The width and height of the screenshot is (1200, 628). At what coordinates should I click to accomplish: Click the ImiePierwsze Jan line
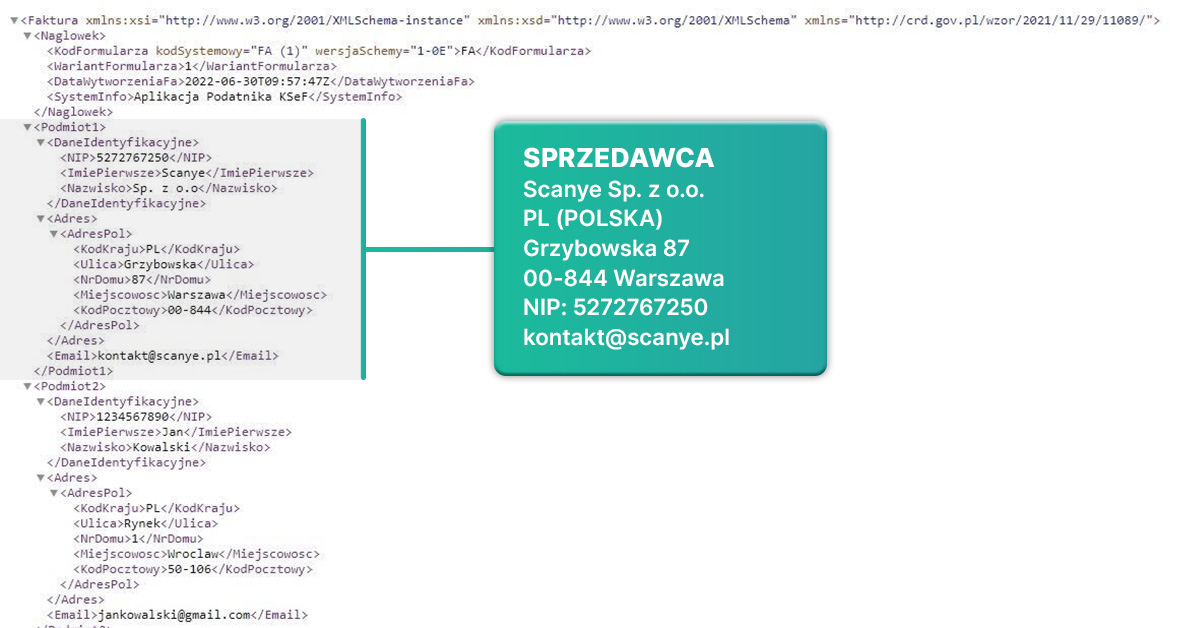pos(175,432)
